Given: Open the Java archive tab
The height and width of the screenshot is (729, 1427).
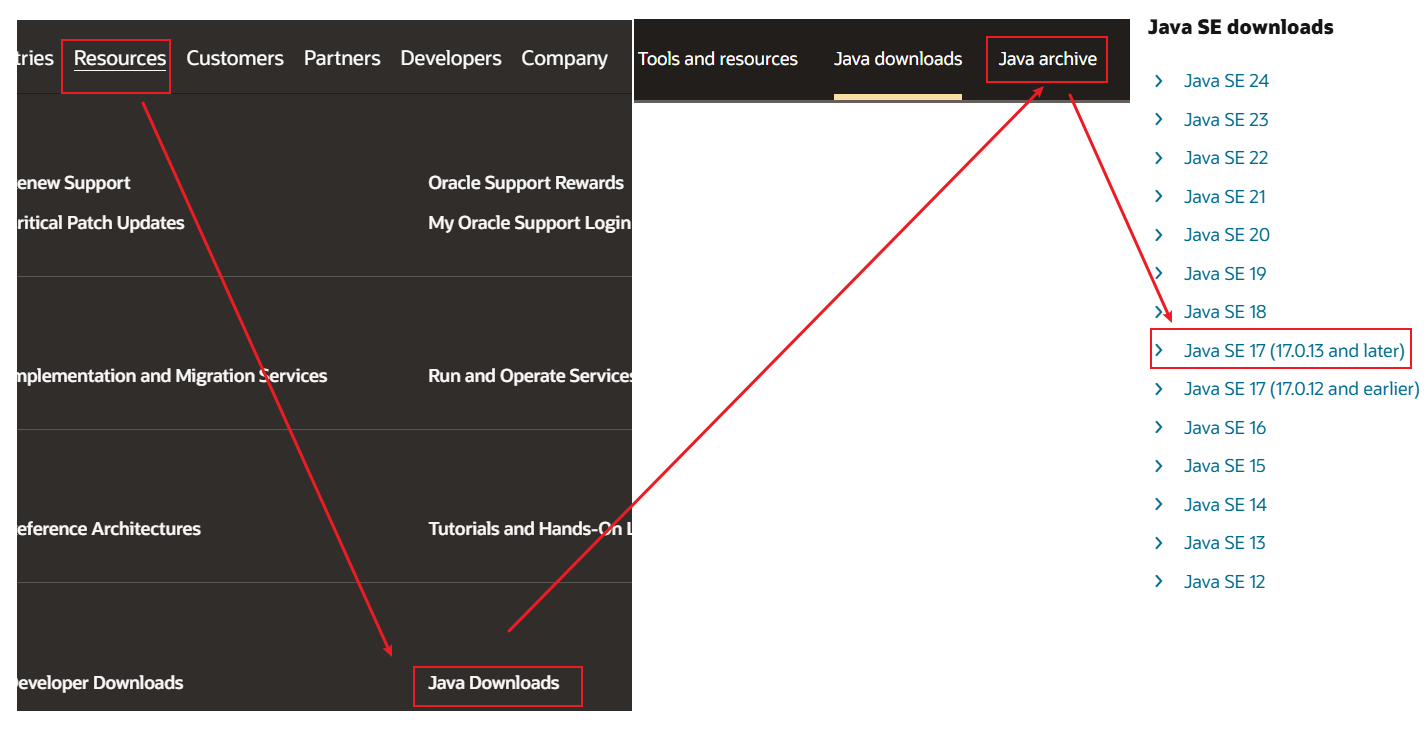Looking at the screenshot, I should 1048,59.
